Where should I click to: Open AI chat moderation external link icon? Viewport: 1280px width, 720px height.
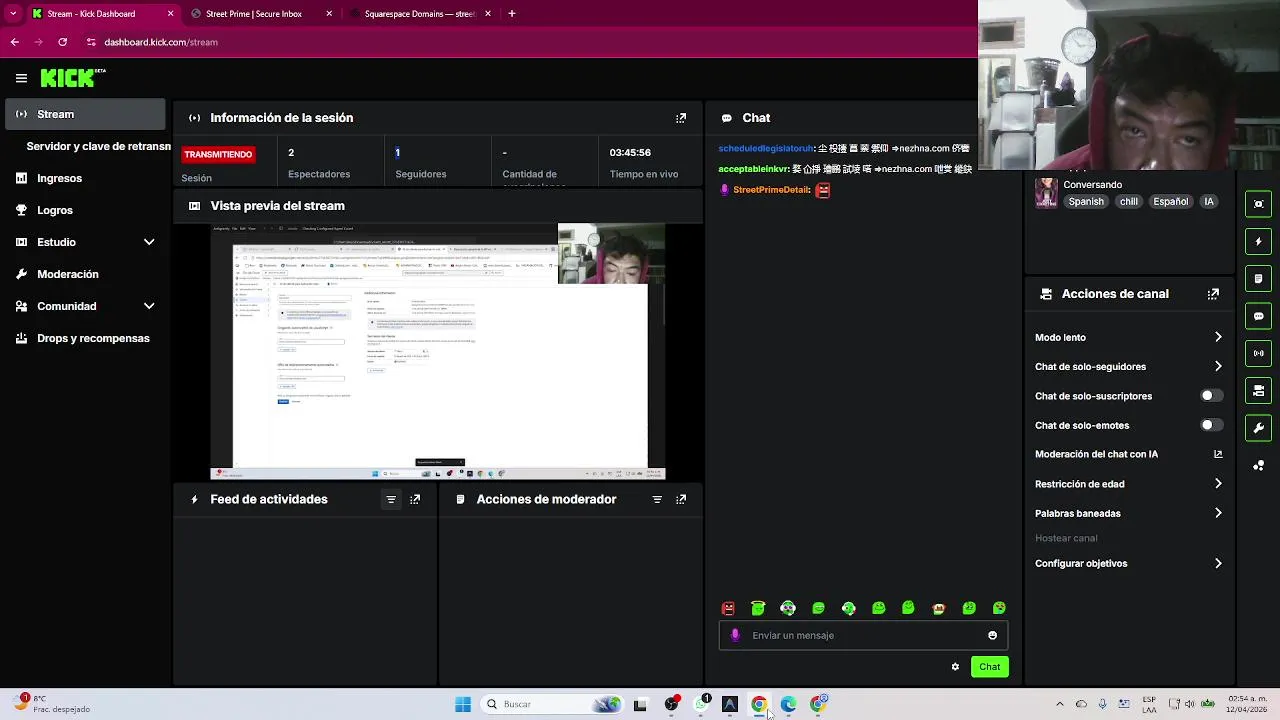point(1217,454)
